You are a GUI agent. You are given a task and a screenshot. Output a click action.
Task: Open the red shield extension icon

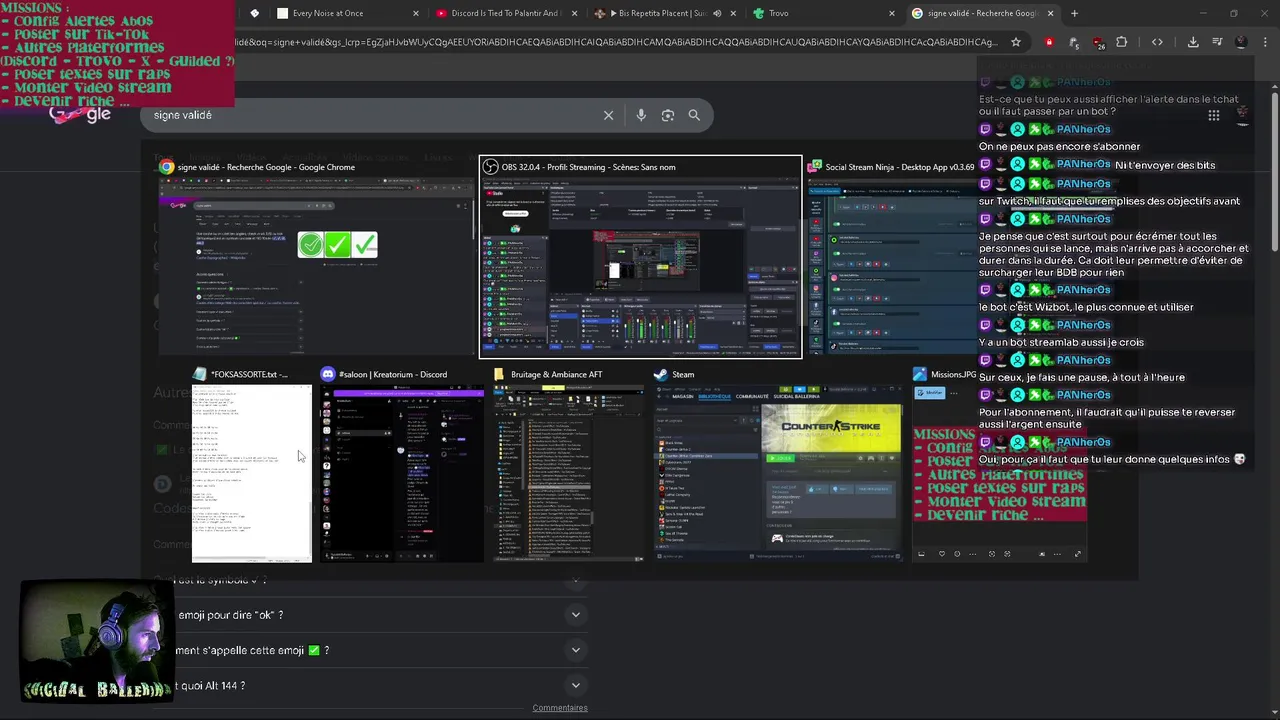(x=1049, y=42)
